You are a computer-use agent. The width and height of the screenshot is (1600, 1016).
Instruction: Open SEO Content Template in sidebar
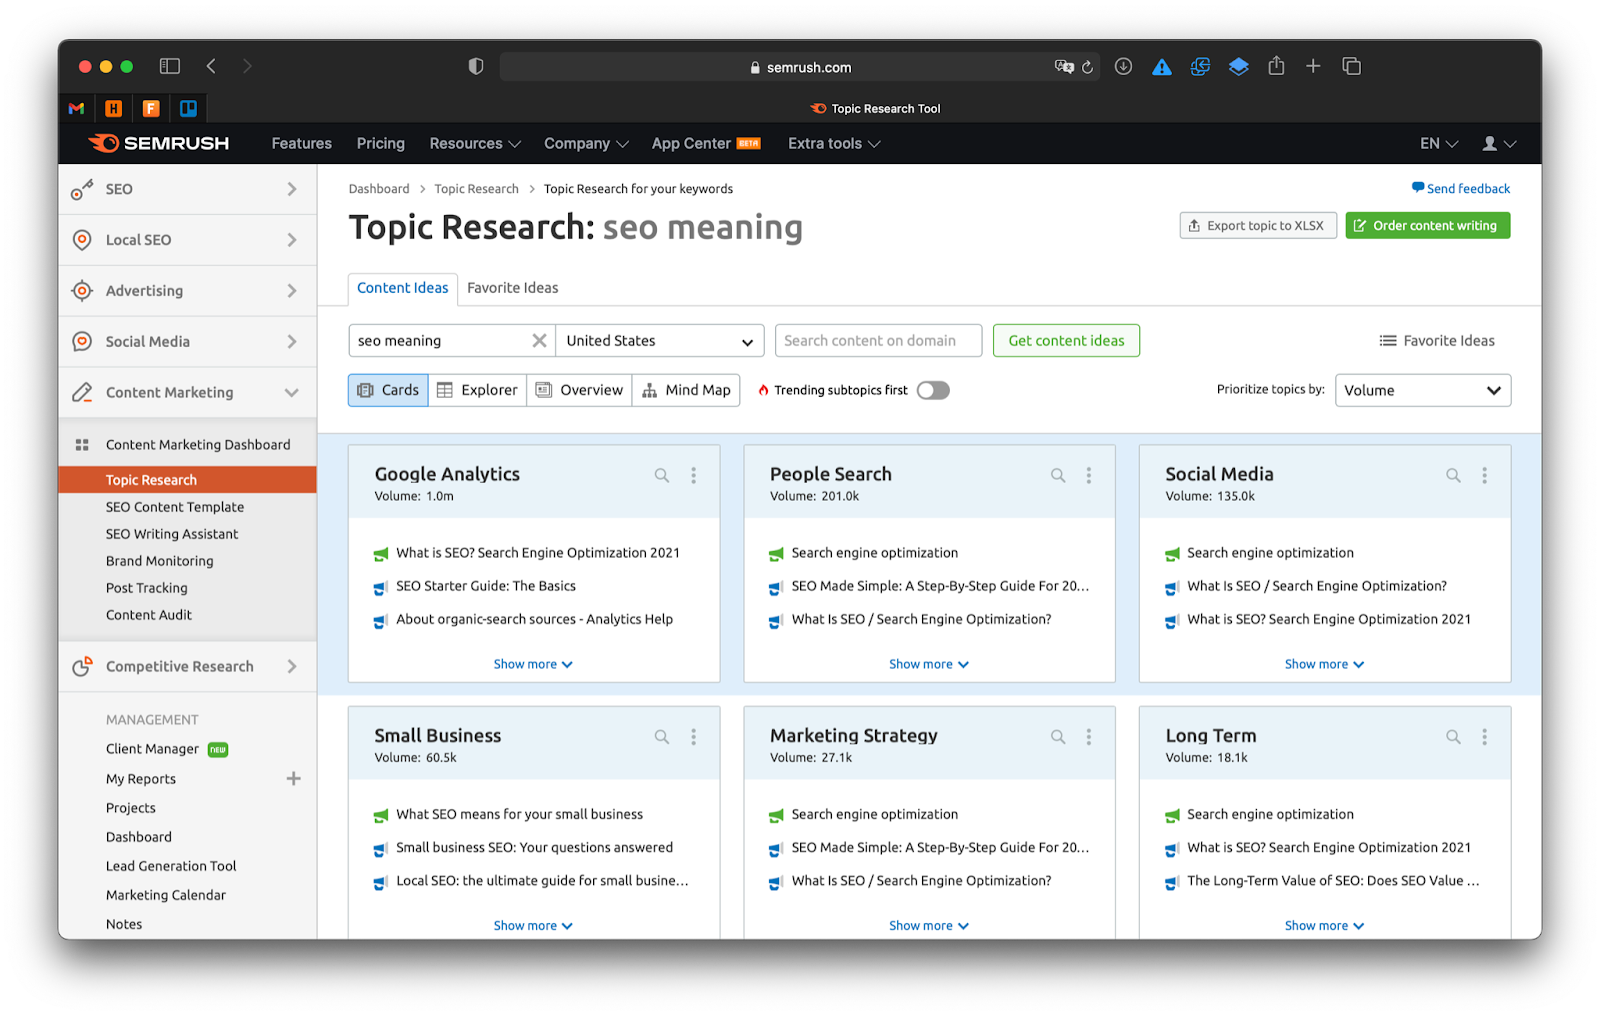pos(175,507)
